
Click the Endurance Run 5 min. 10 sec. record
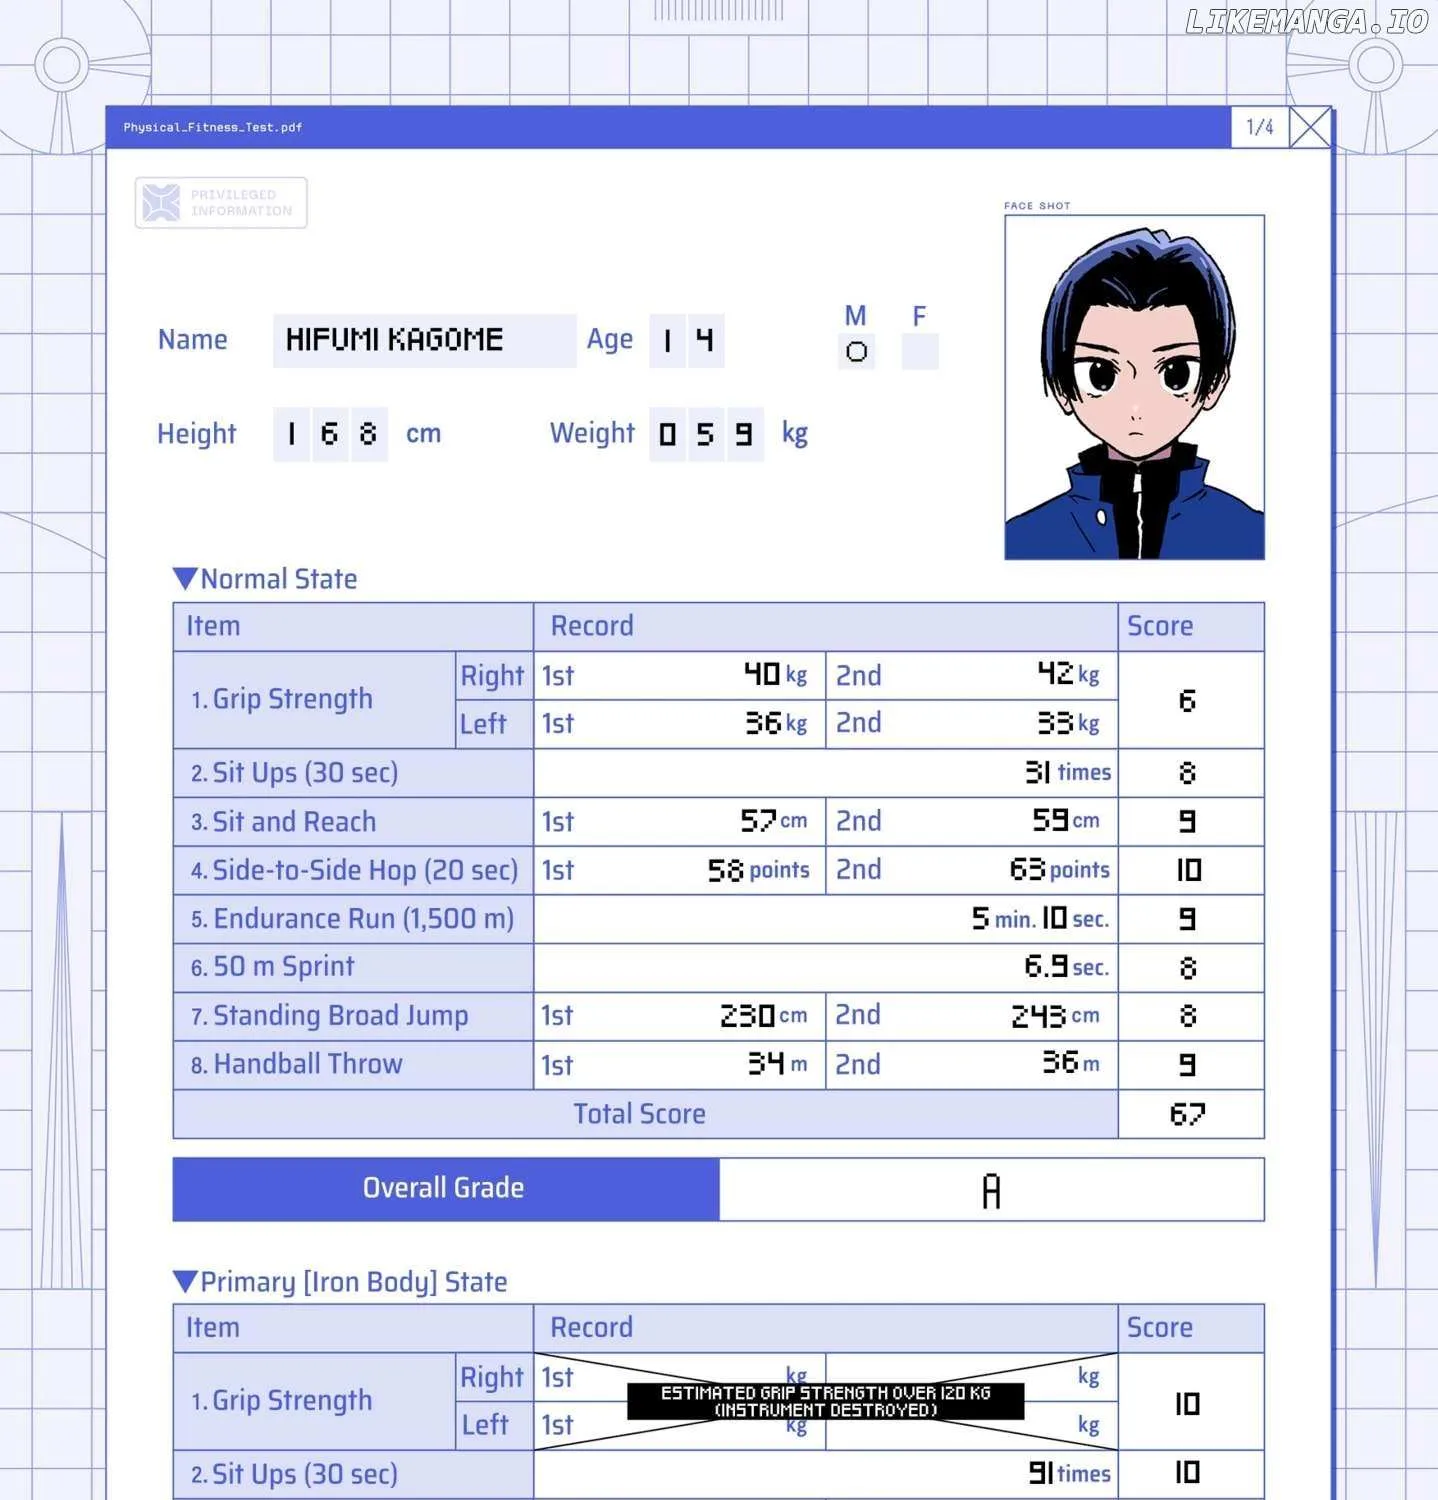pyautogui.click(x=1040, y=918)
